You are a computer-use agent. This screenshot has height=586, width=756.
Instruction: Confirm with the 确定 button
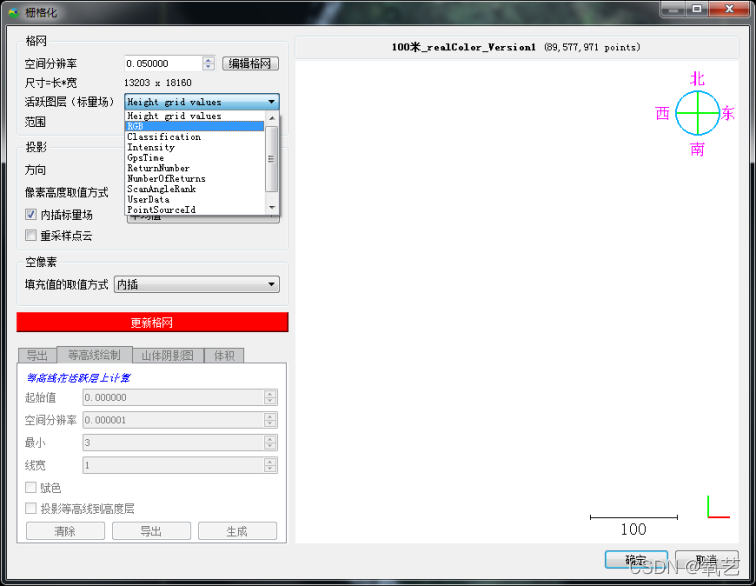[x=636, y=560]
